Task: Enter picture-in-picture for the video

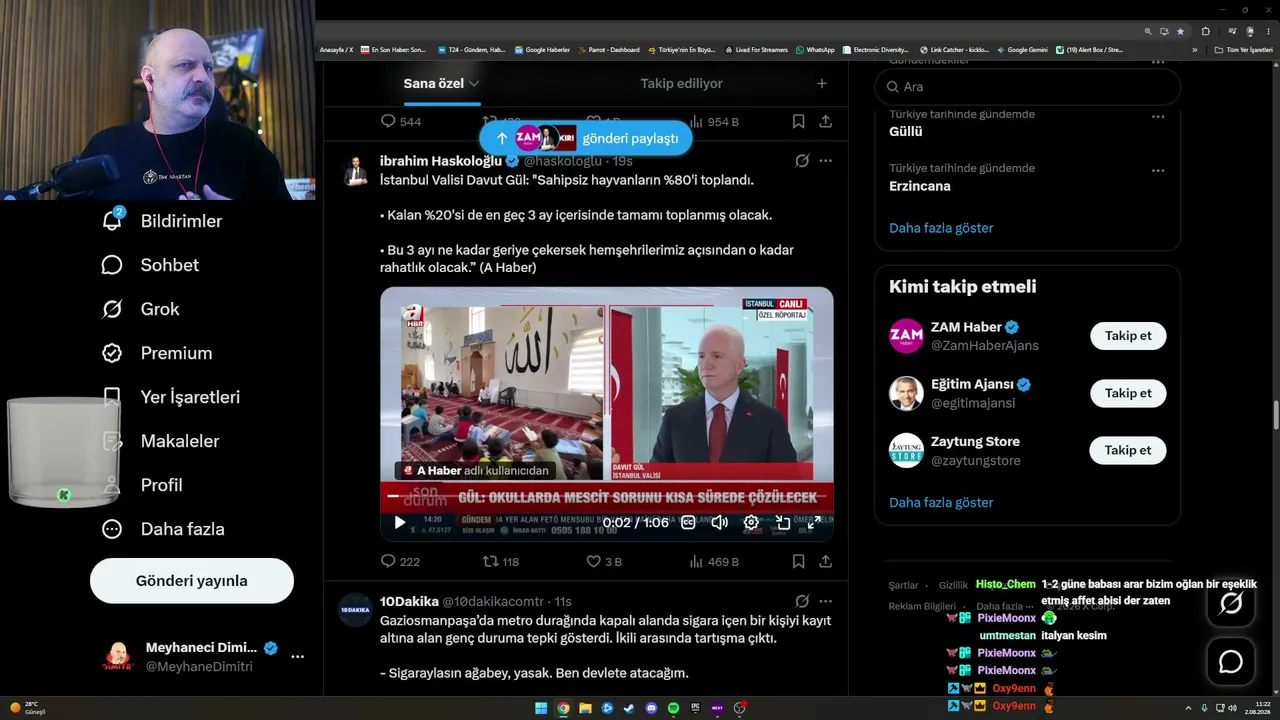Action: pos(783,522)
